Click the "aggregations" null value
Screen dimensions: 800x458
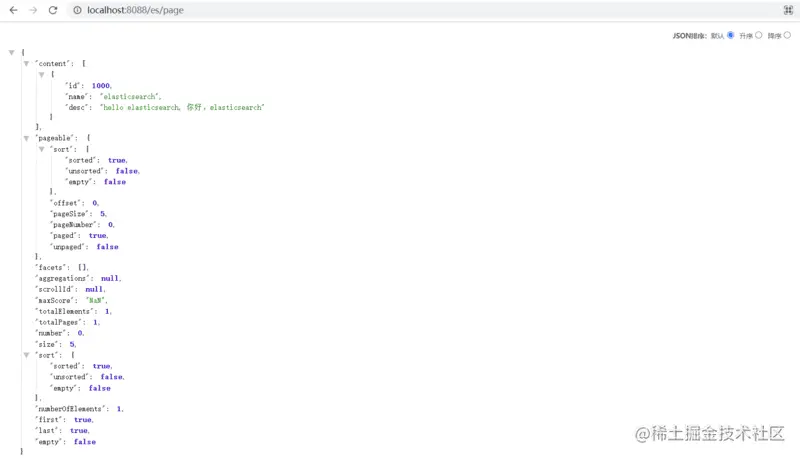[110, 278]
